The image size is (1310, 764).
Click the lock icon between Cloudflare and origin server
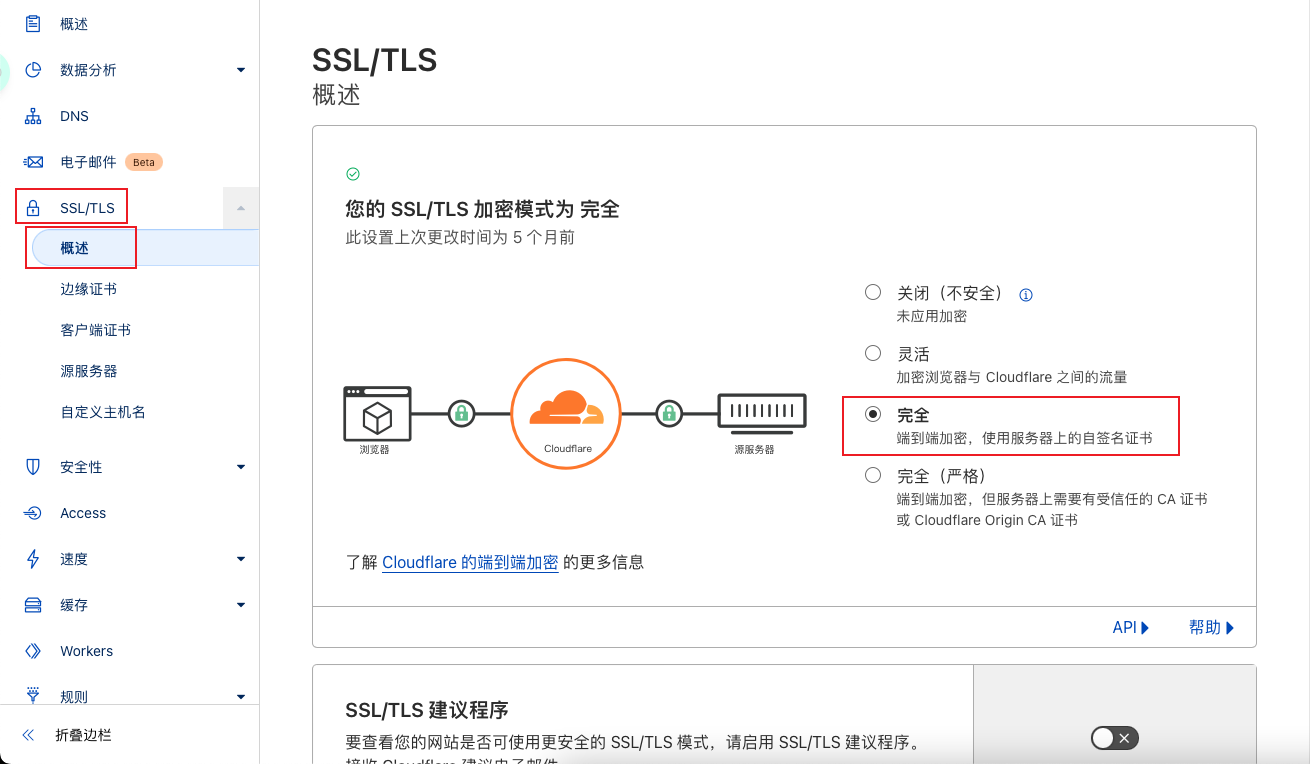669,413
